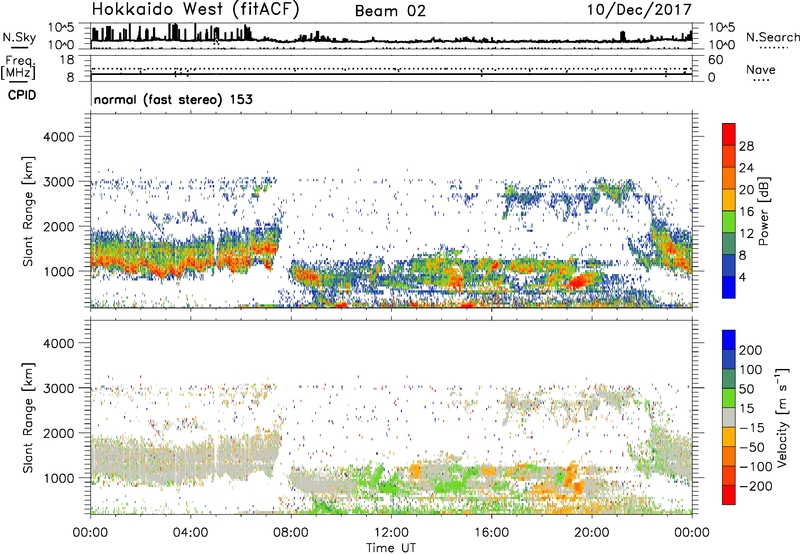Click the 'N.Search' legend label
Screen dimensions: 800x554
(x=772, y=37)
